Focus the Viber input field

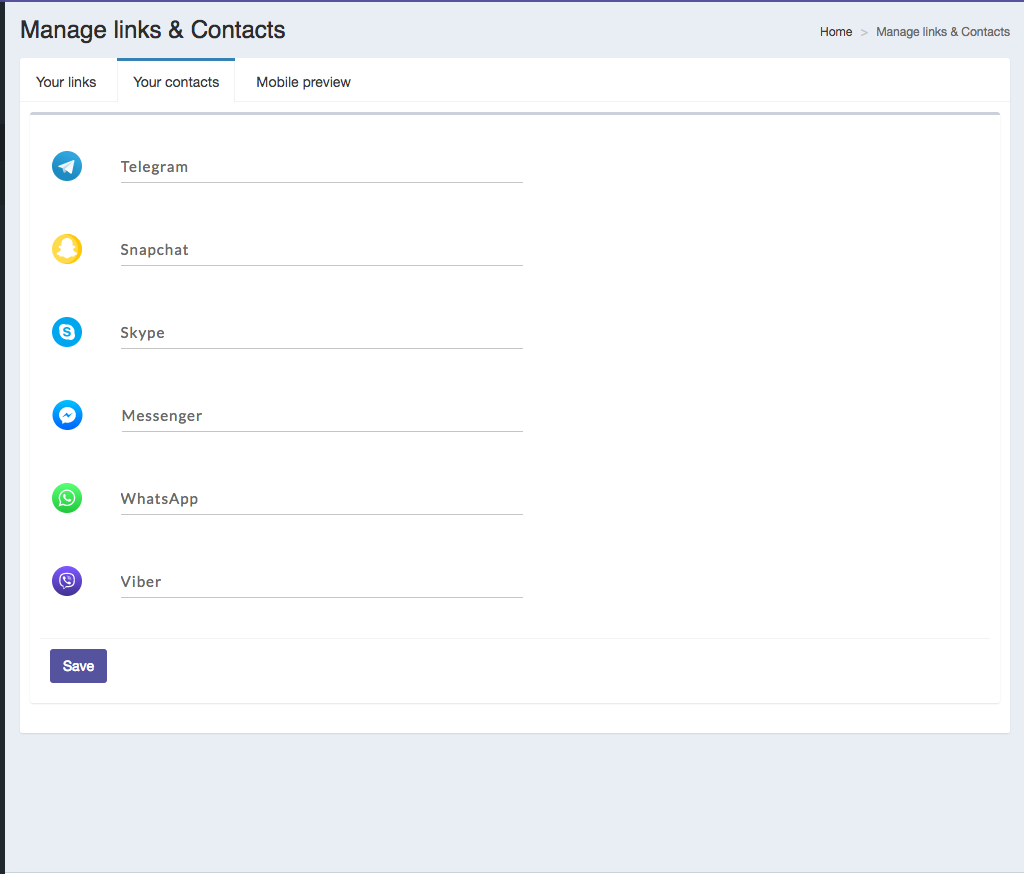click(321, 582)
